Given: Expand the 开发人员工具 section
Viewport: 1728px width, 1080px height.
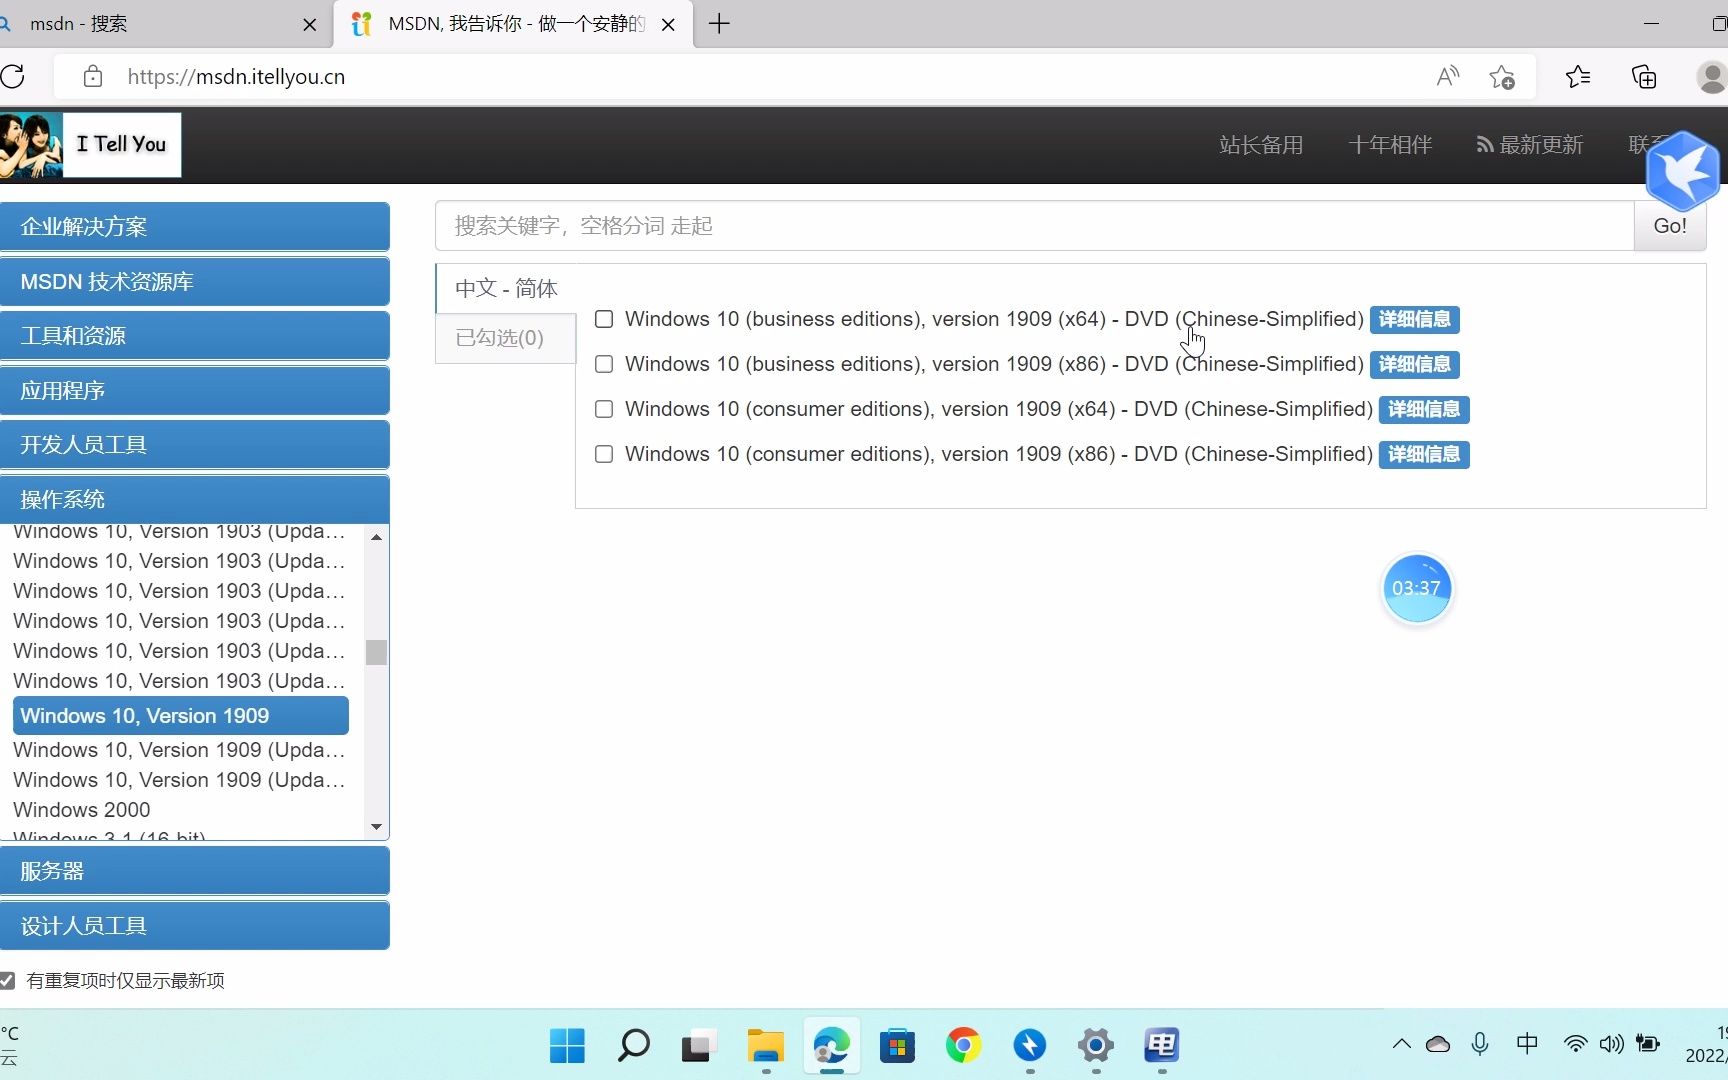Looking at the screenshot, I should coord(195,445).
